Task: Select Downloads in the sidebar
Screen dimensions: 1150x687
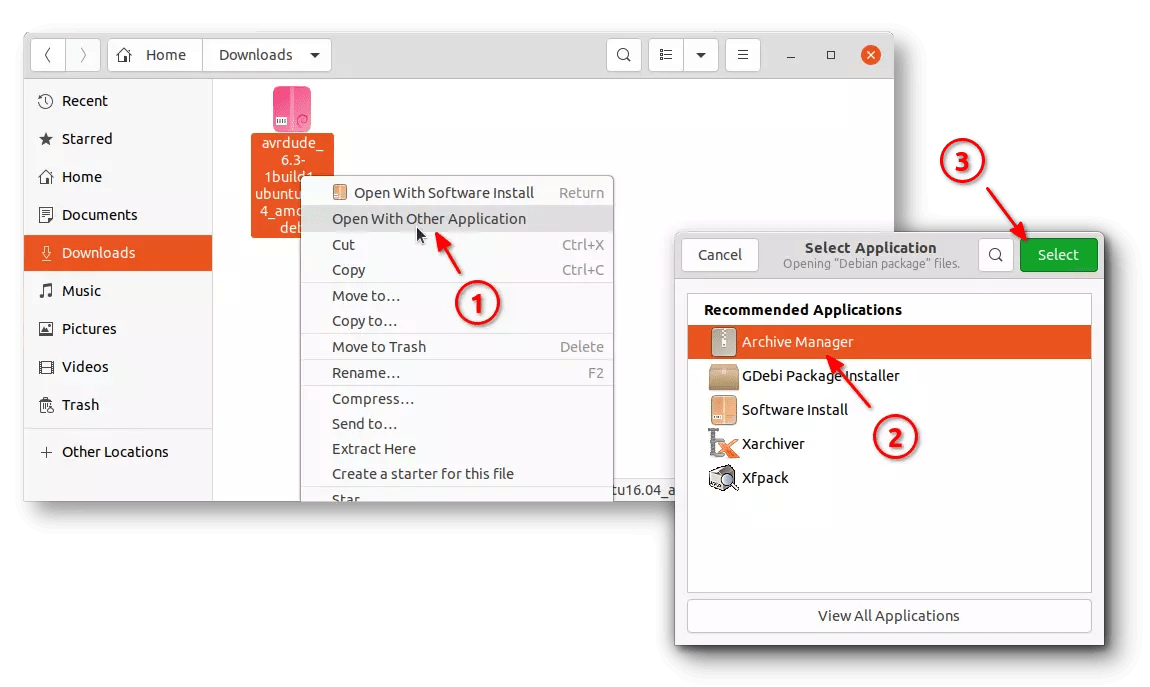Action: click(x=117, y=253)
